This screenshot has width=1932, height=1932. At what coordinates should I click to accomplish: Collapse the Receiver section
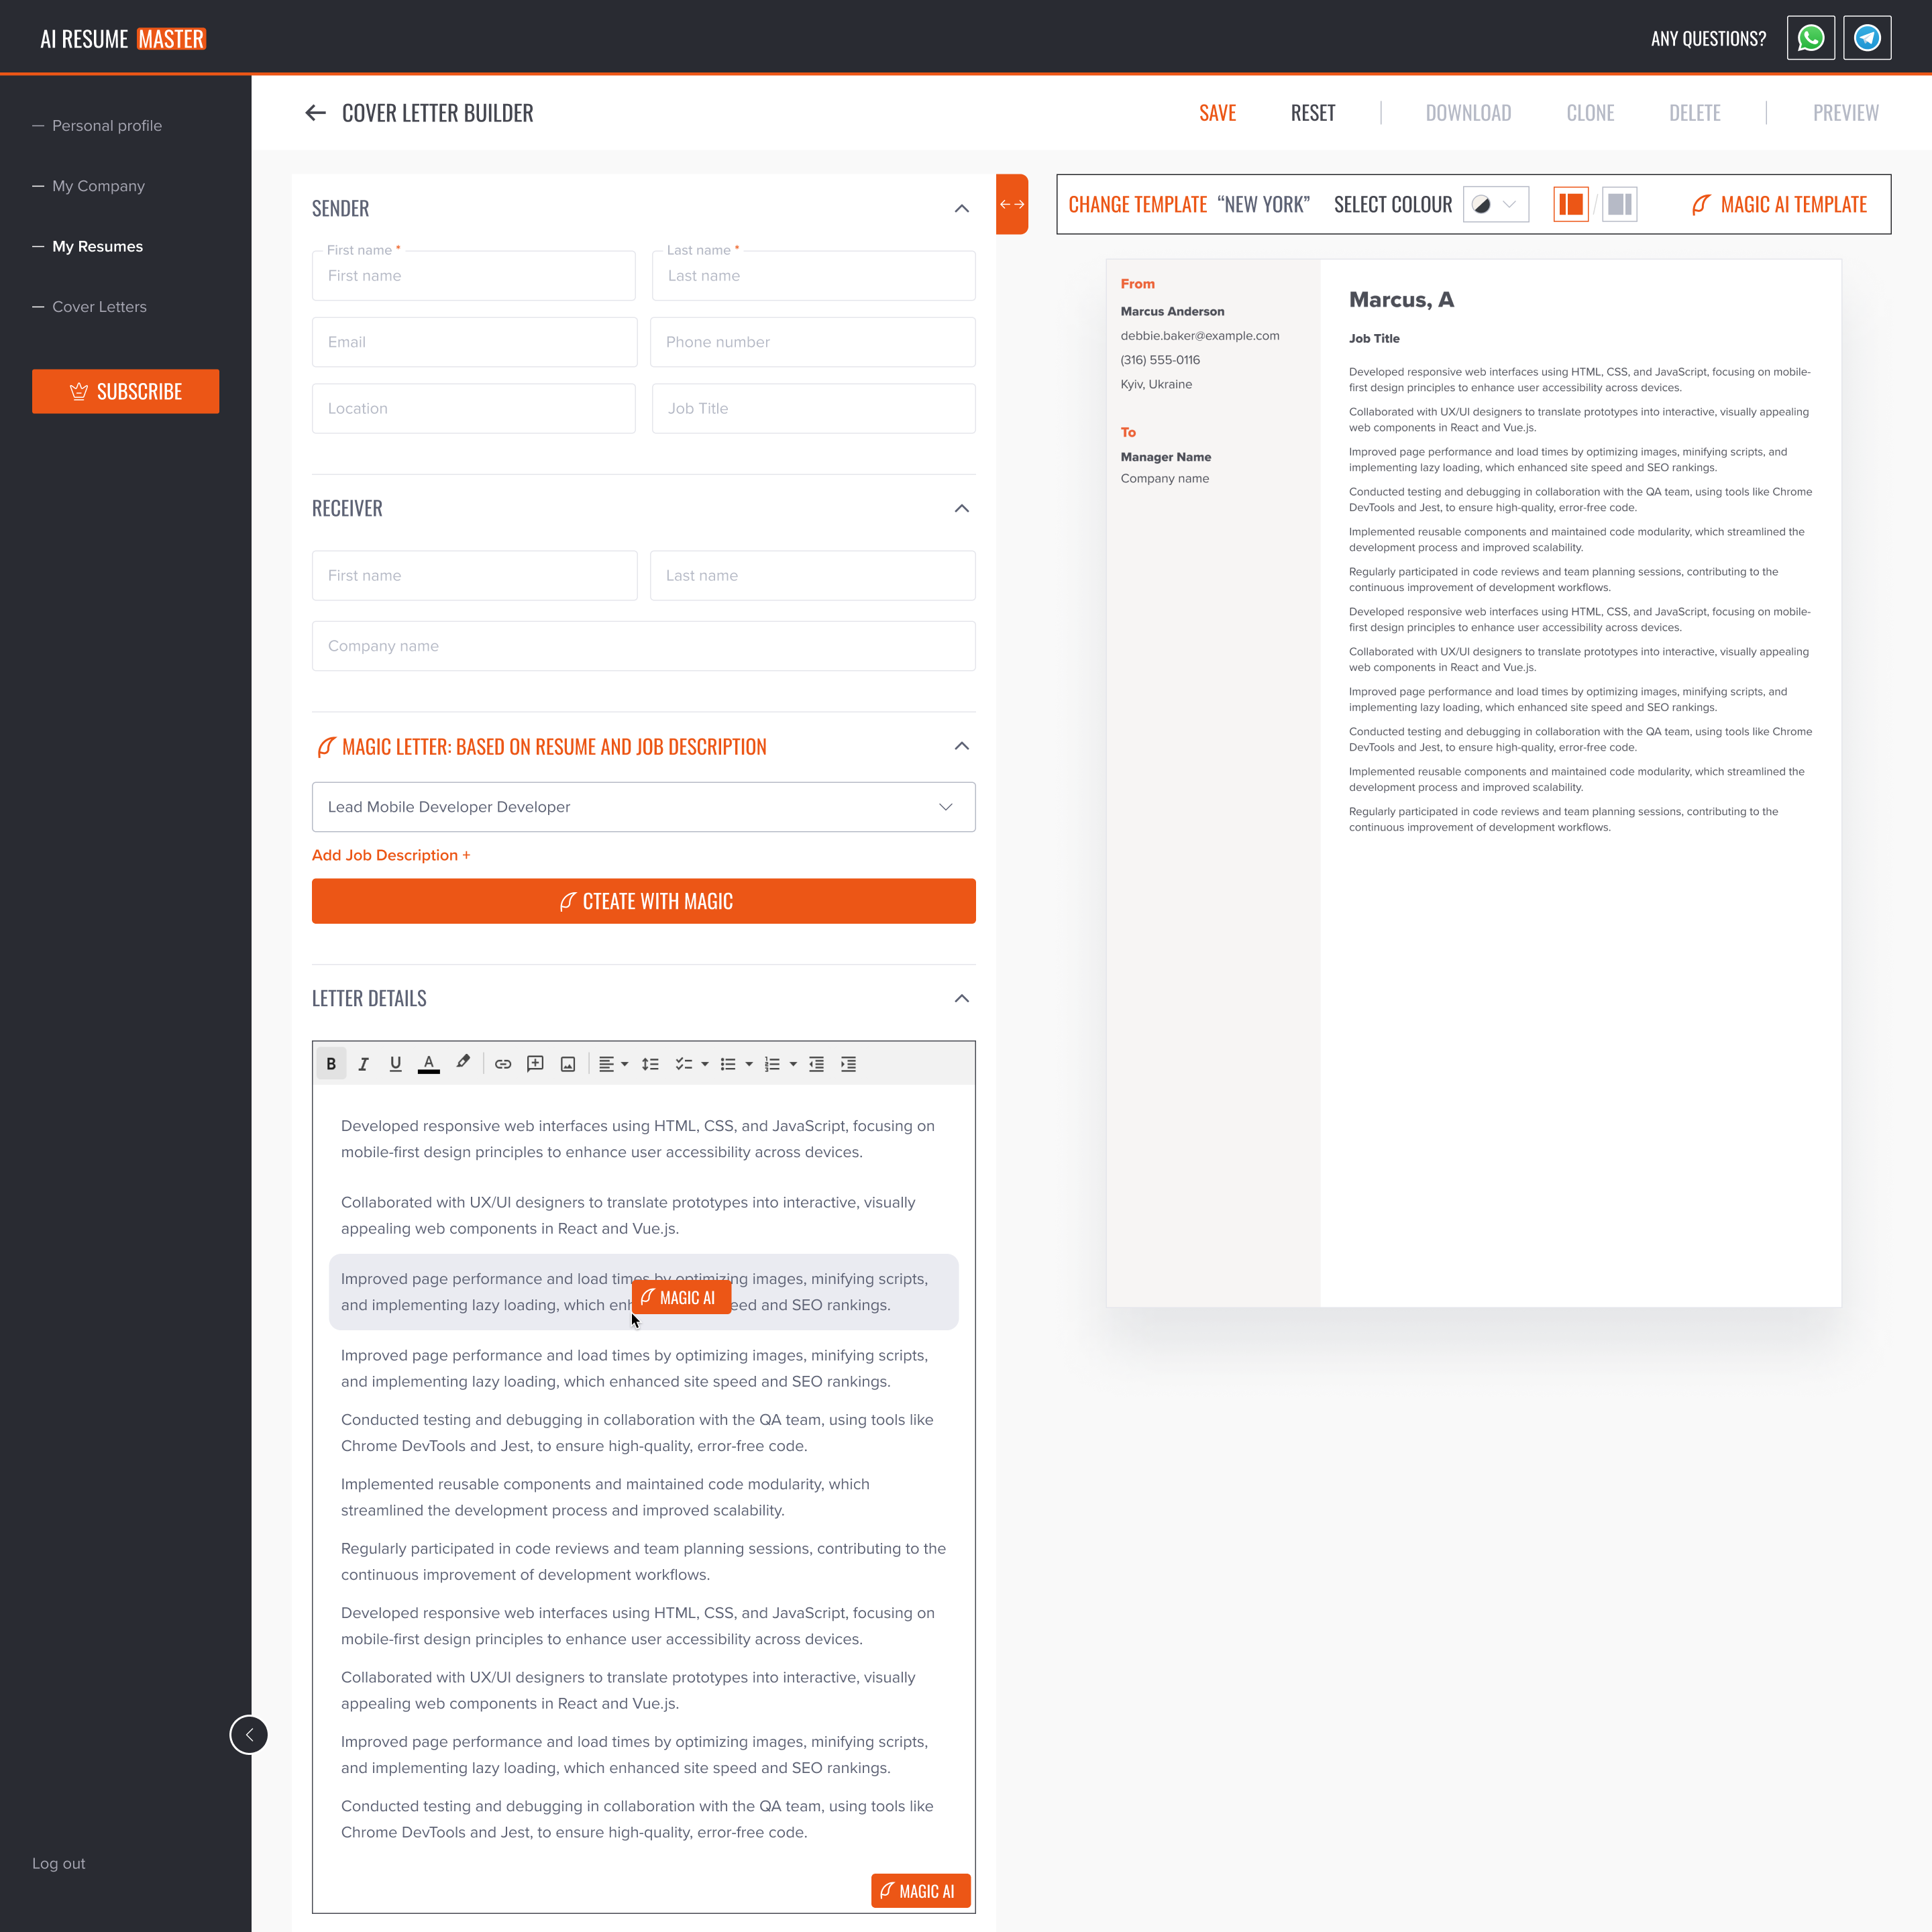click(962, 508)
